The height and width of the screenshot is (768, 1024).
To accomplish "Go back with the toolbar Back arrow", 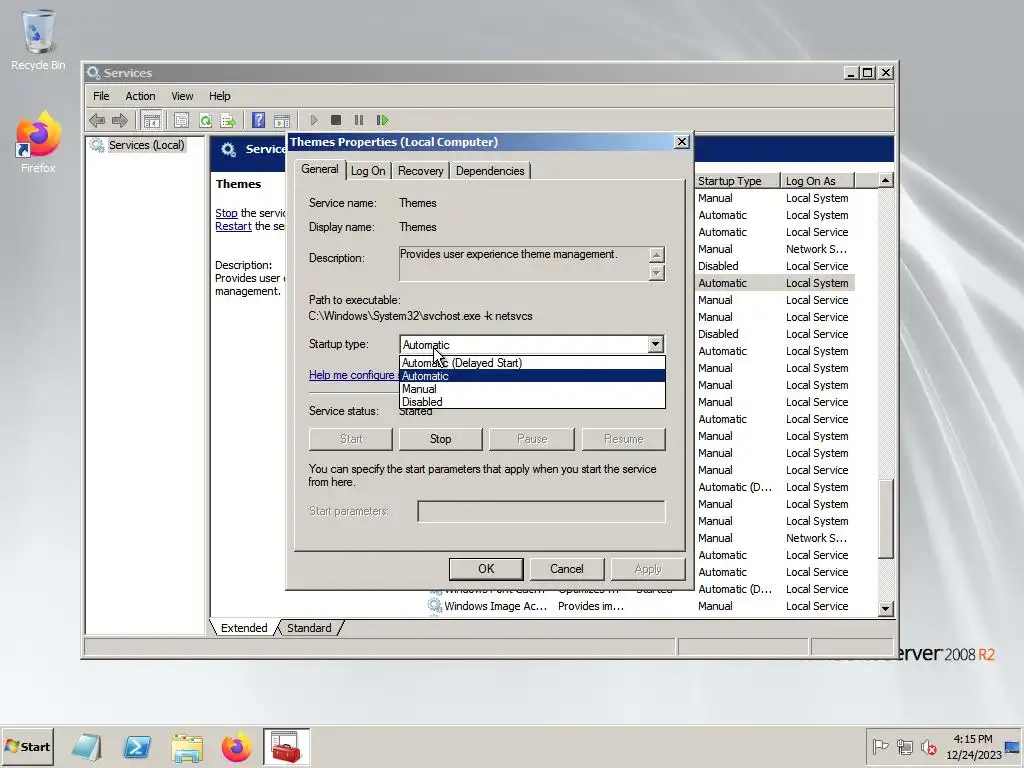I will 97,120.
